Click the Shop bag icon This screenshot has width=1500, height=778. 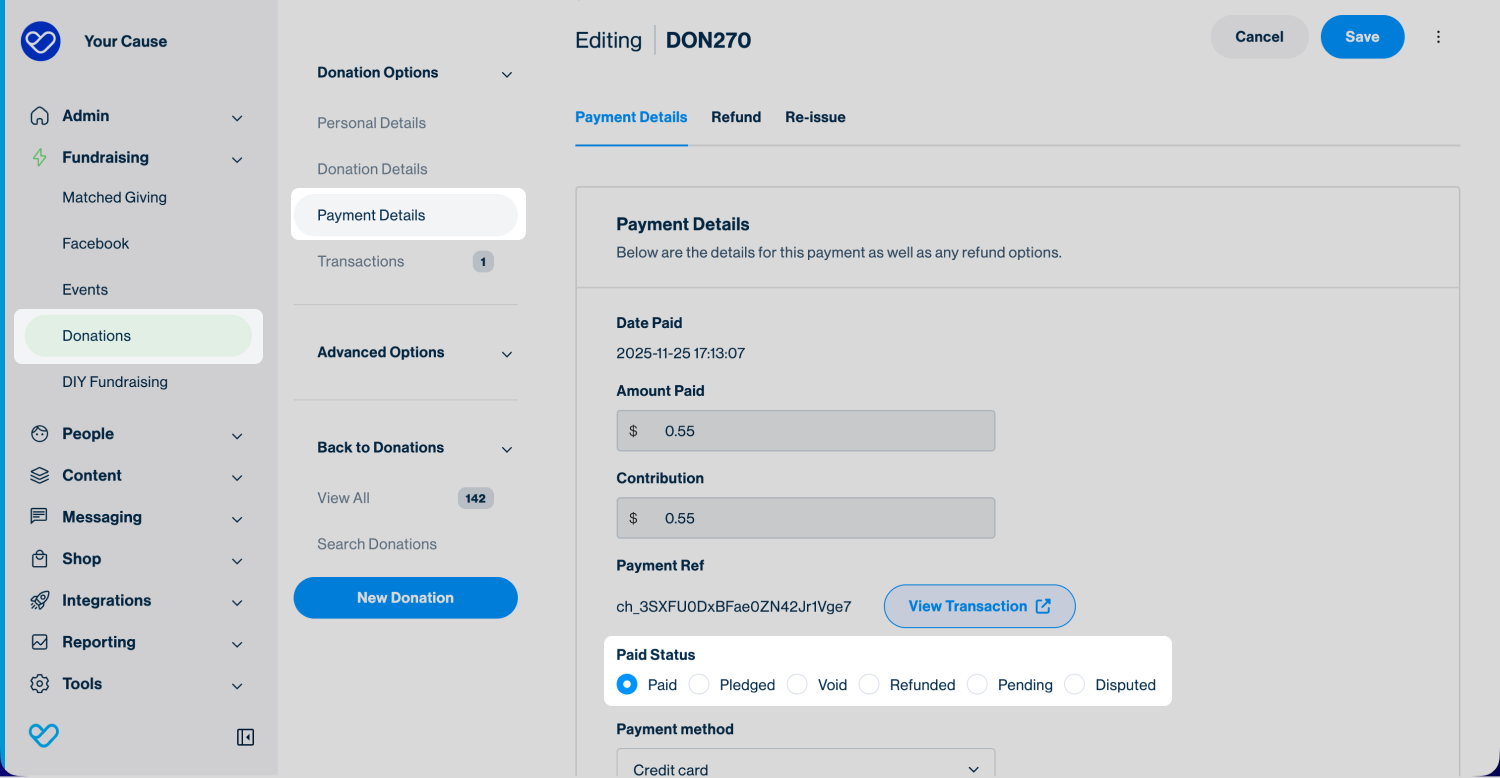click(39, 559)
